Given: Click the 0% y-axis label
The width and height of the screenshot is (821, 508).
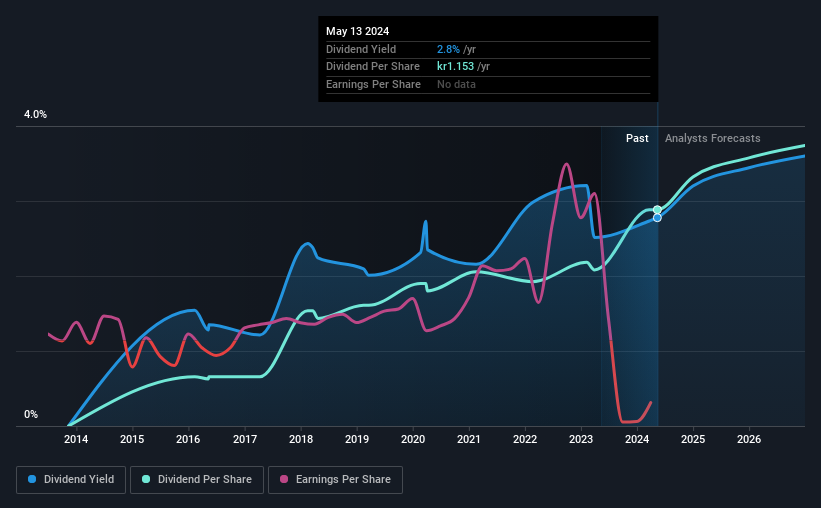Looking at the screenshot, I should pos(31,414).
